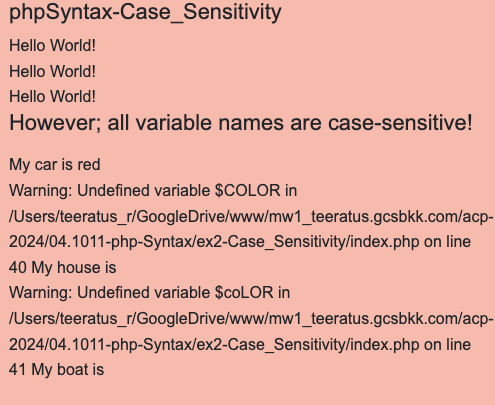Image resolution: width=495 pixels, height=405 pixels.
Task: Click the phpSyntax-Case_Sensitivity page heading
Action: [x=145, y=13]
